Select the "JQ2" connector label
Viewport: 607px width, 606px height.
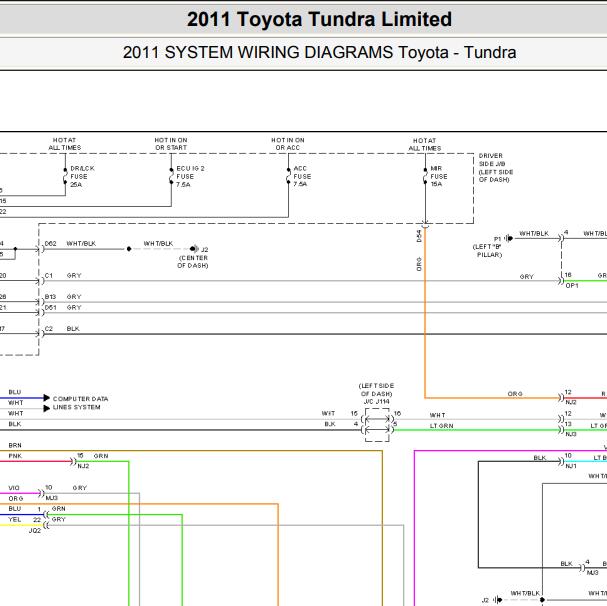pyautogui.click(x=34, y=530)
